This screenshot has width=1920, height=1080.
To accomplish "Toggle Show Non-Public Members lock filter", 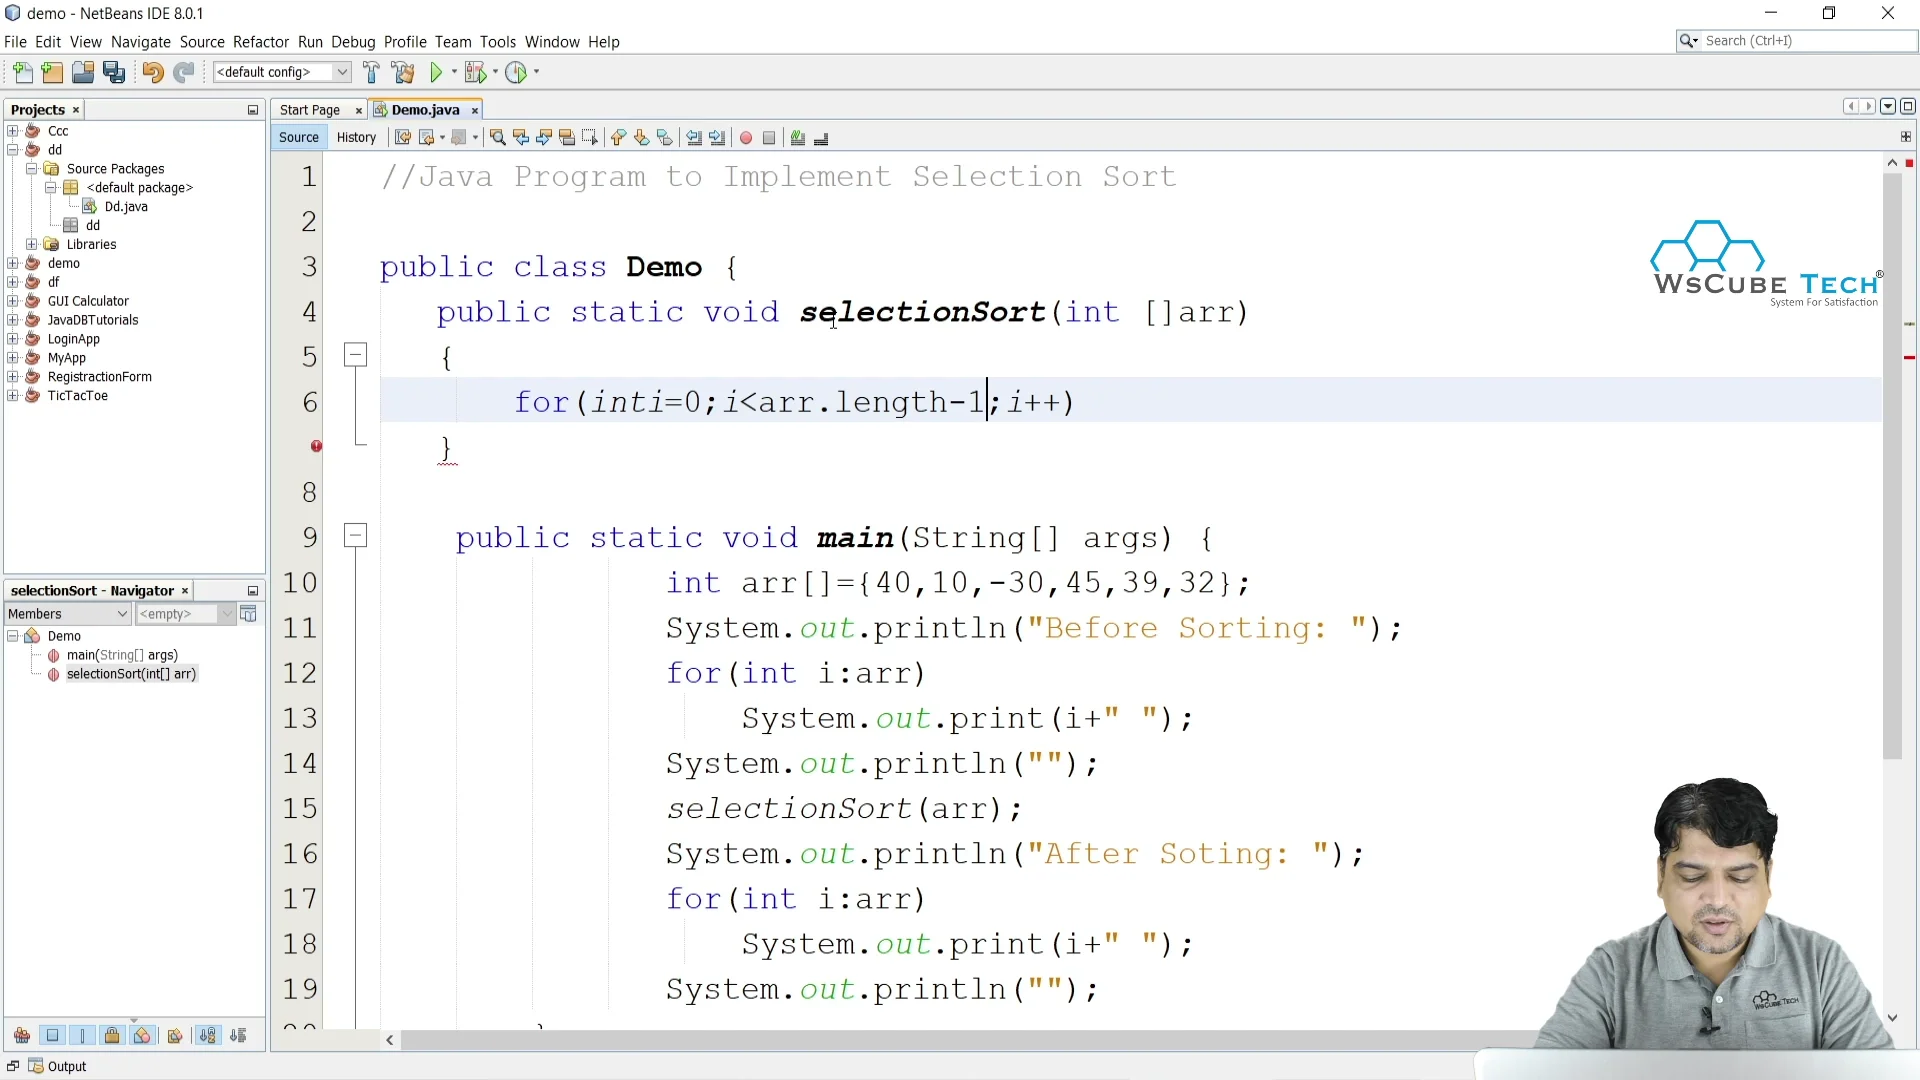I will point(112,1036).
